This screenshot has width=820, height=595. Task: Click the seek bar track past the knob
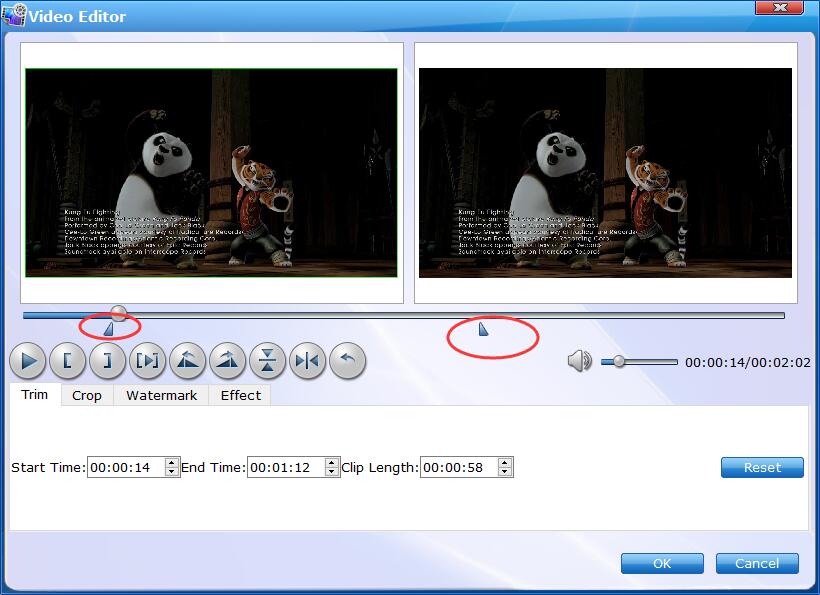[x=455, y=315]
